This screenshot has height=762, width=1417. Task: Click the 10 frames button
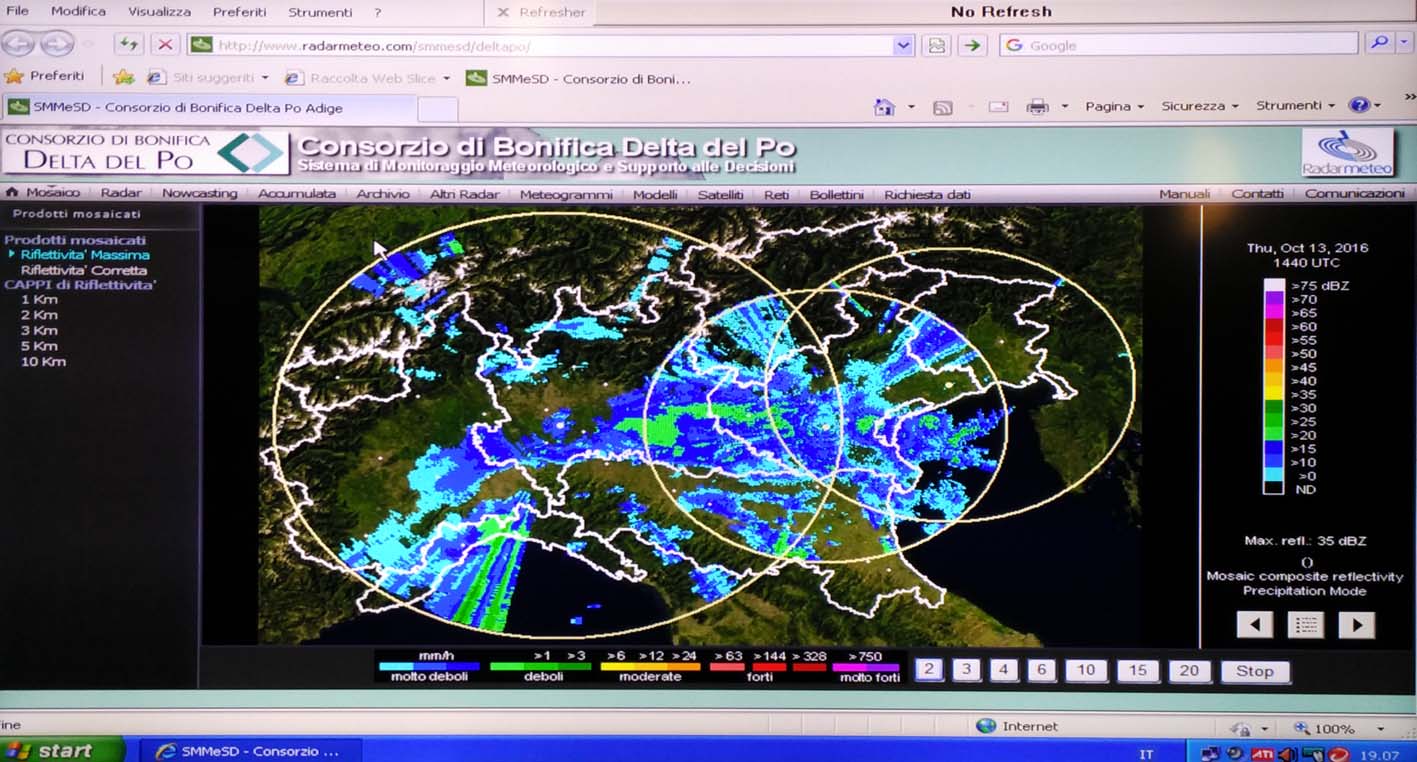click(1087, 670)
